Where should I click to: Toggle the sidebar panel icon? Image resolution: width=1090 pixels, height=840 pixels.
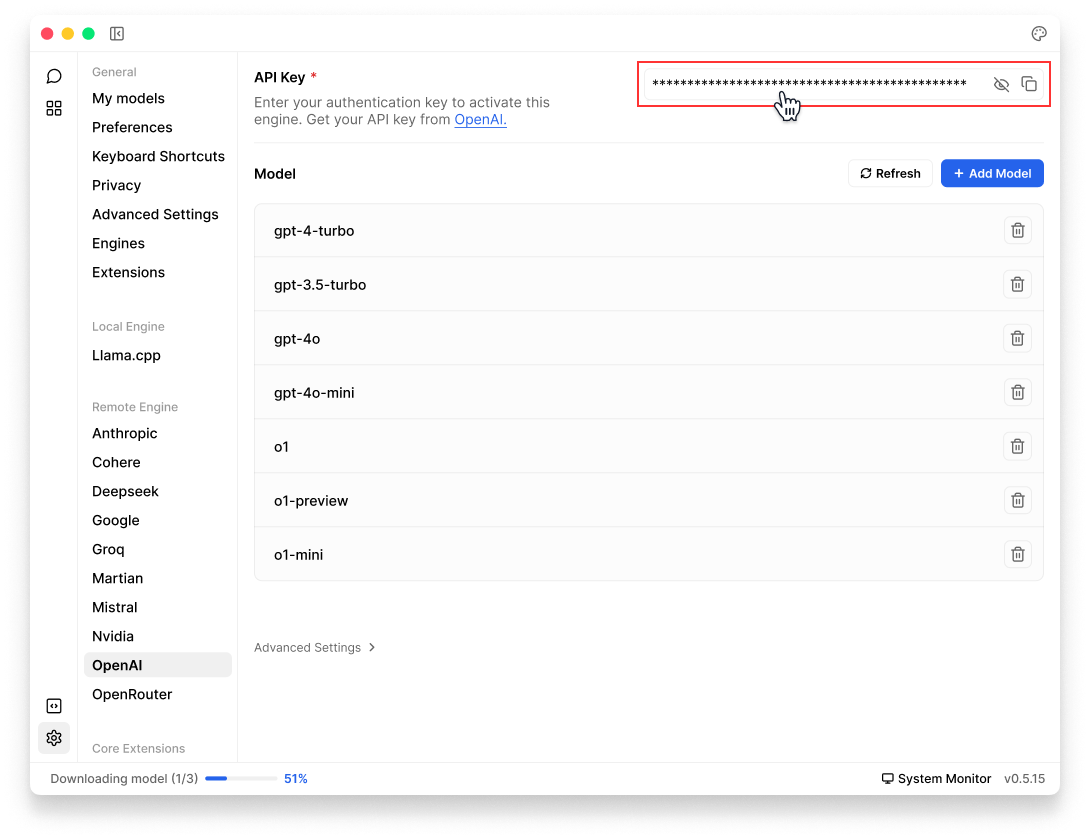click(117, 33)
